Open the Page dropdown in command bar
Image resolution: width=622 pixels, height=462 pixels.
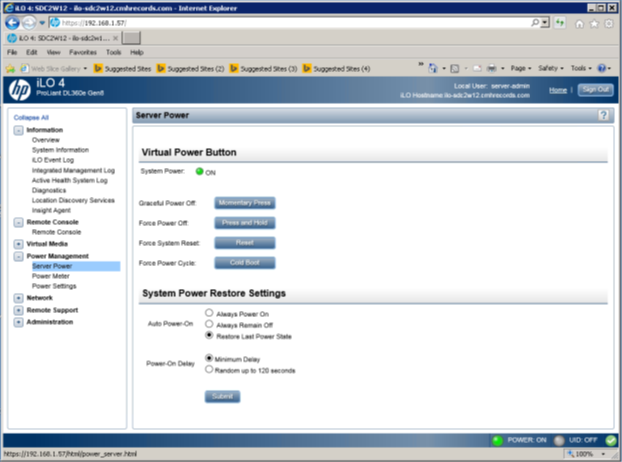521,68
